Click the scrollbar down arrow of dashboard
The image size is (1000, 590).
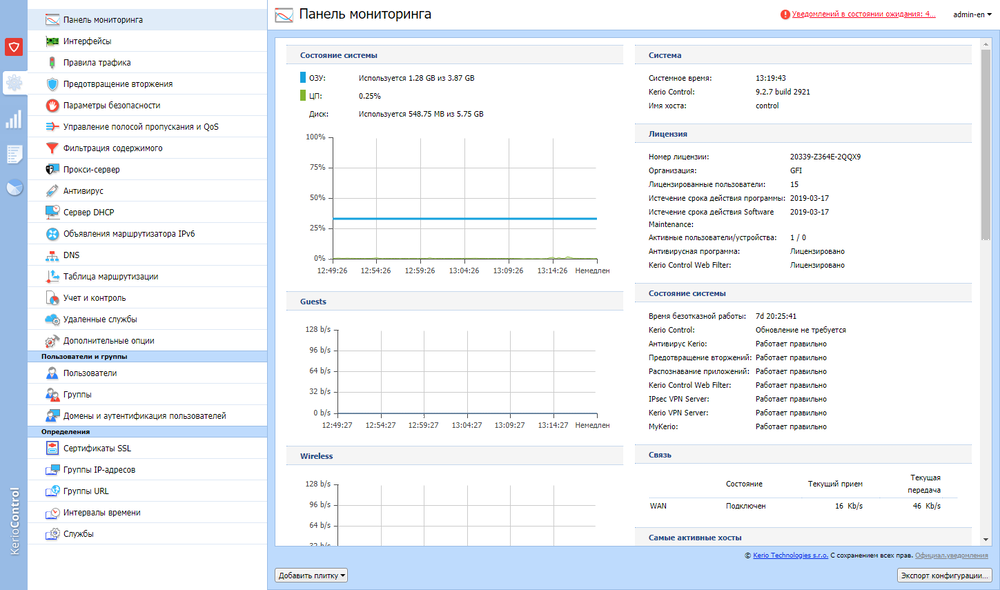[985, 540]
